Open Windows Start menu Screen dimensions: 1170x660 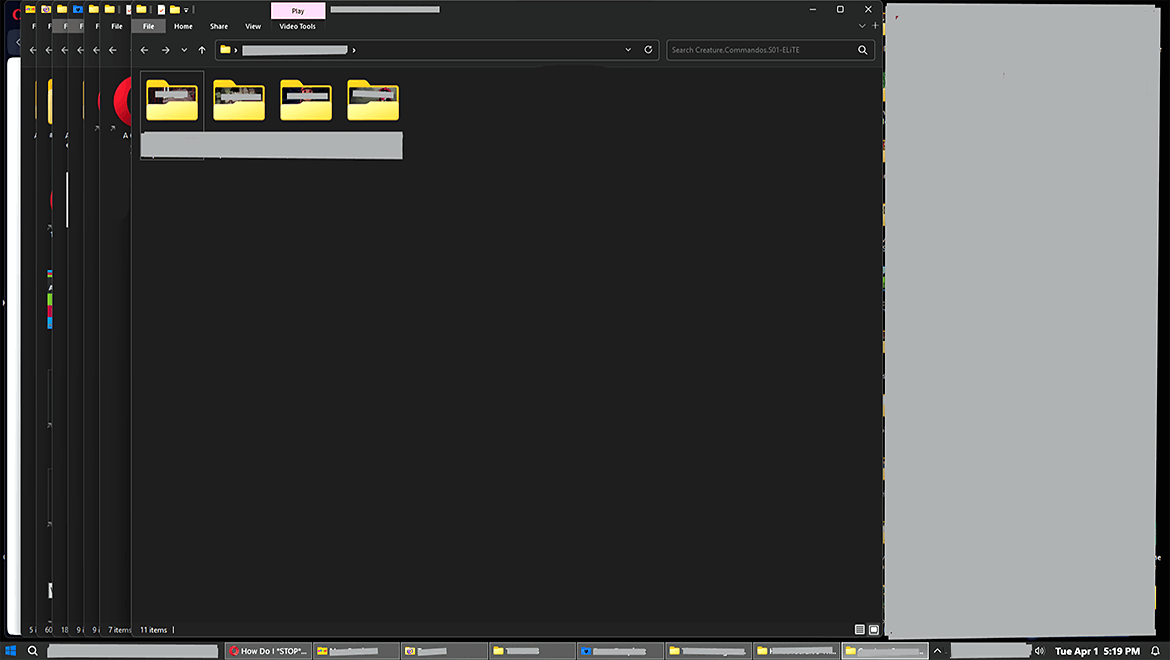[10, 651]
